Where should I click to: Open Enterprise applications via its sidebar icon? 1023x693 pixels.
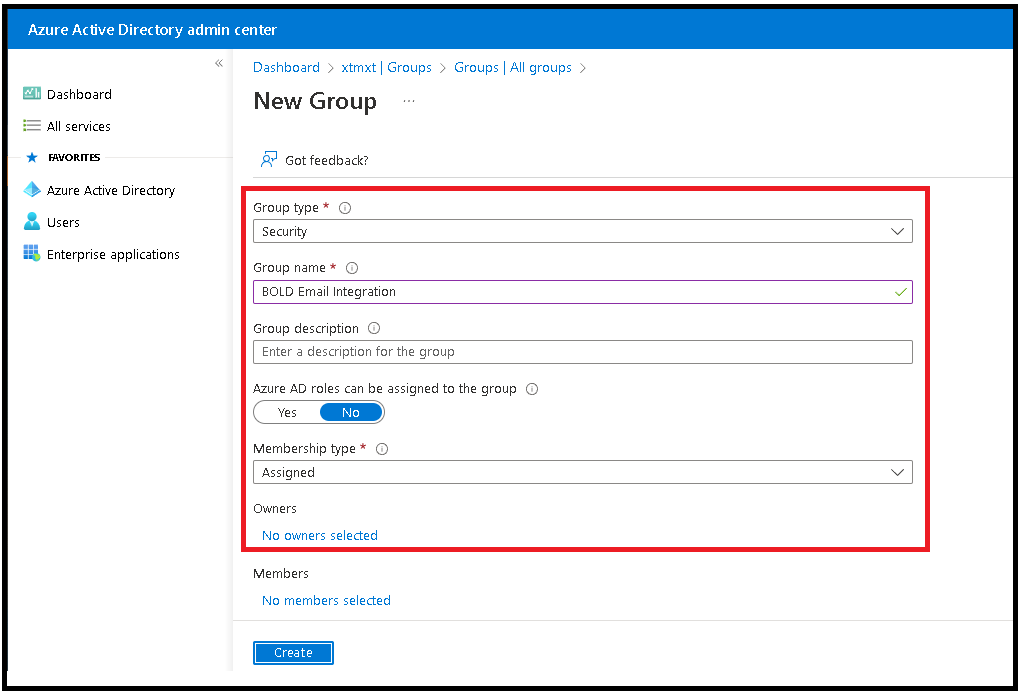31,254
